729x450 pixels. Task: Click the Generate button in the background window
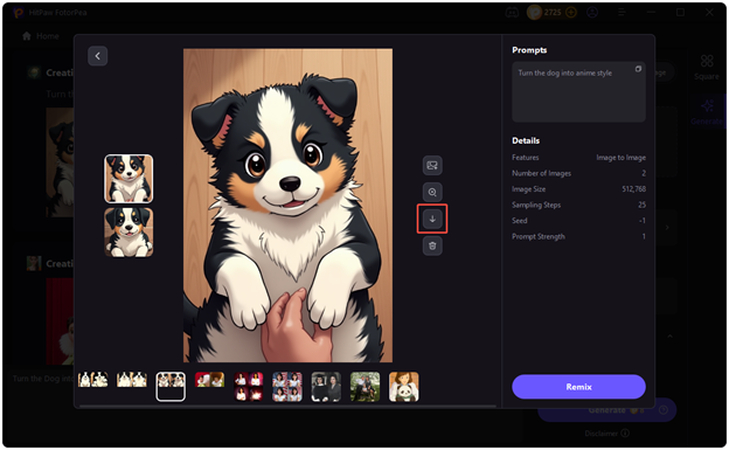click(607, 410)
